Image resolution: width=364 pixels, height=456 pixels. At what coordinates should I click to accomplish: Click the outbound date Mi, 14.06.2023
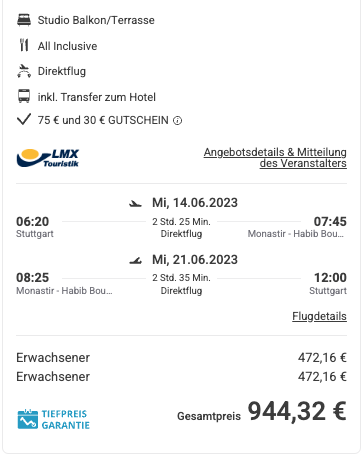pos(195,203)
